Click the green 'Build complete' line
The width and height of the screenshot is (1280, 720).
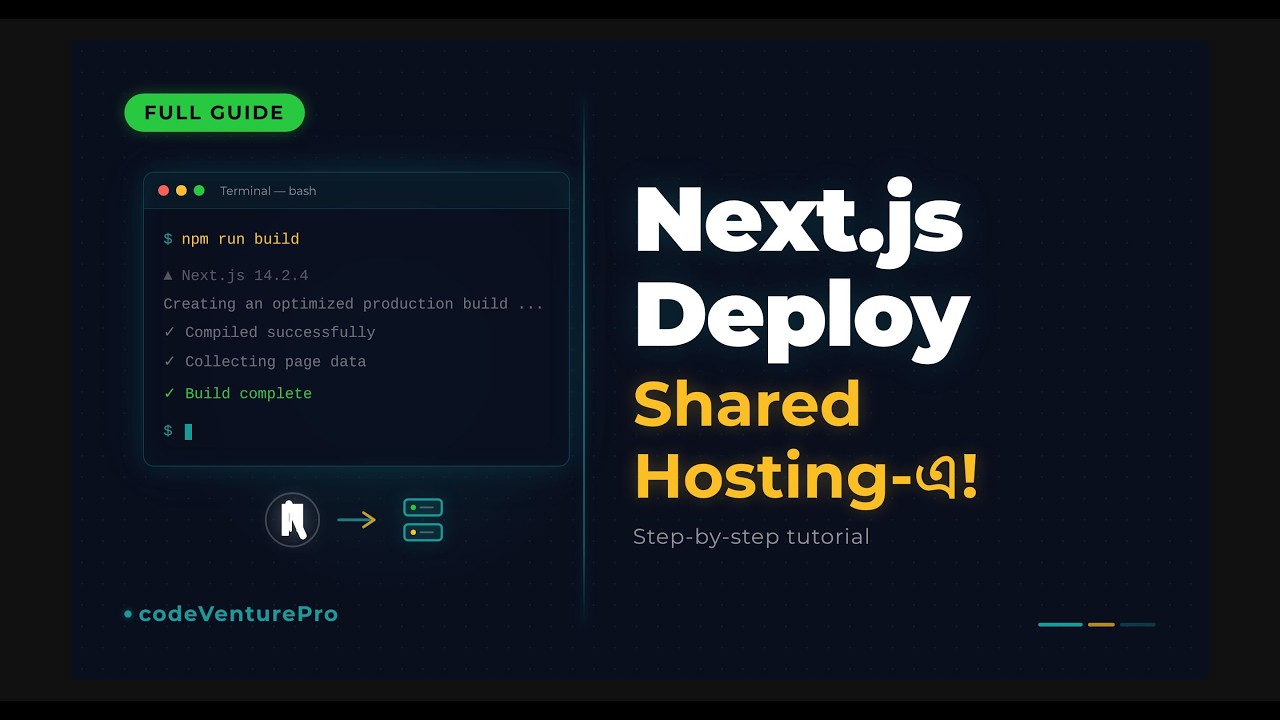coord(237,393)
